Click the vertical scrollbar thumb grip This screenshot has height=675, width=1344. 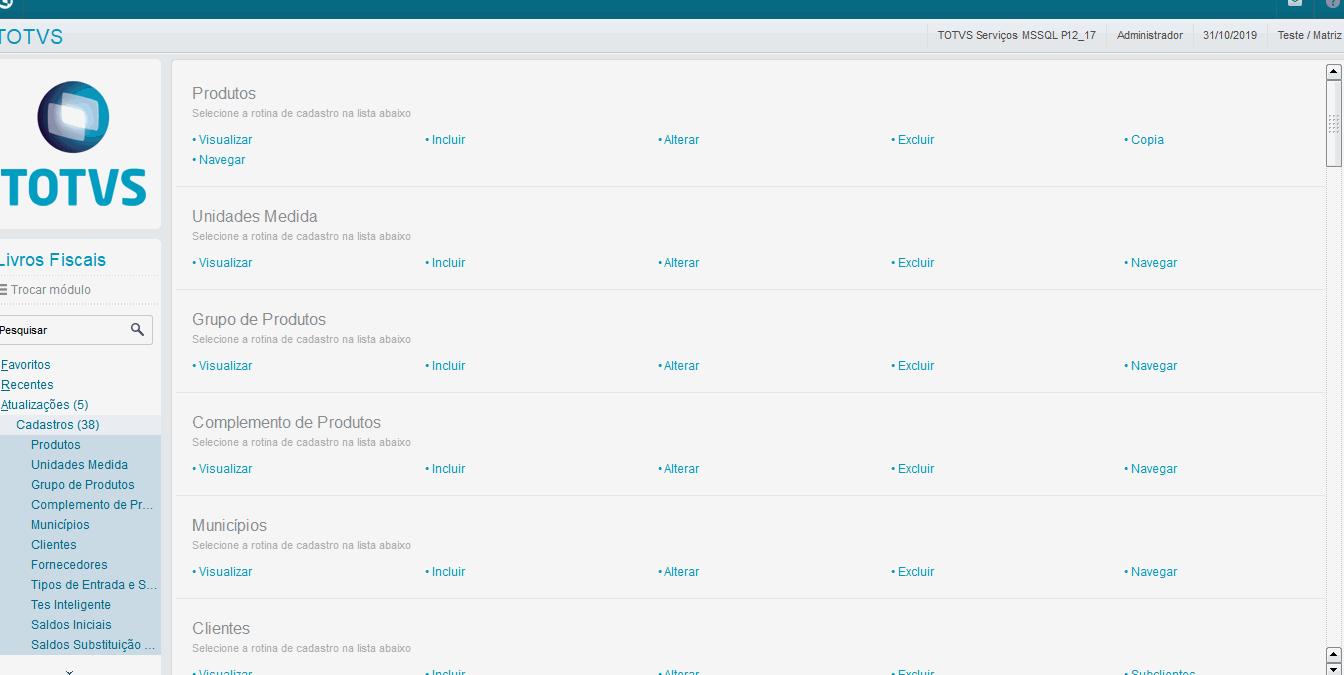1333,123
